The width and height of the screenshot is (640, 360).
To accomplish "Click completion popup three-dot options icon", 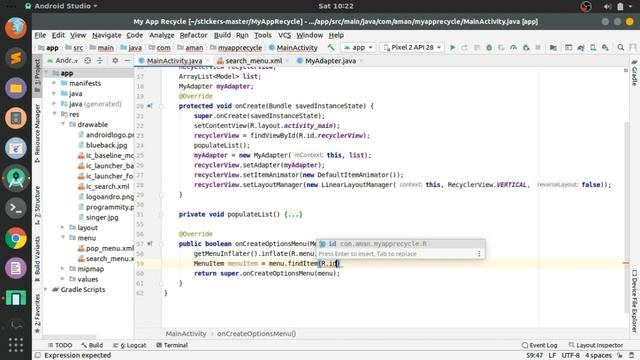I will point(479,254).
